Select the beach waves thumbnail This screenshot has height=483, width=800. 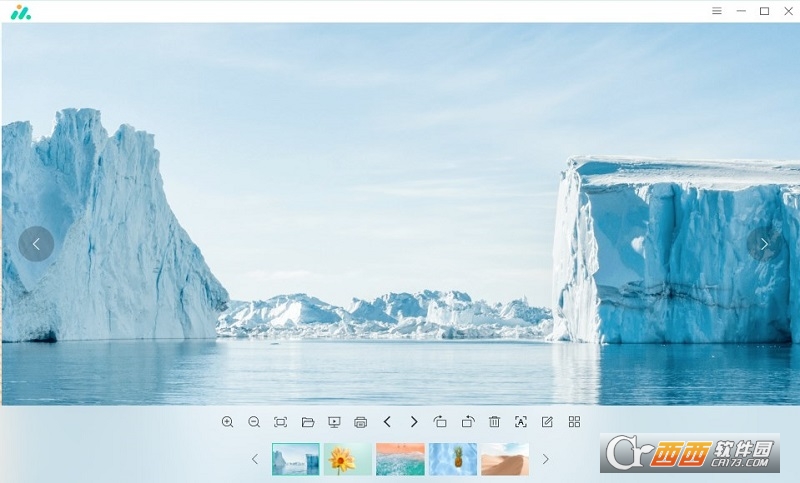(x=401, y=459)
